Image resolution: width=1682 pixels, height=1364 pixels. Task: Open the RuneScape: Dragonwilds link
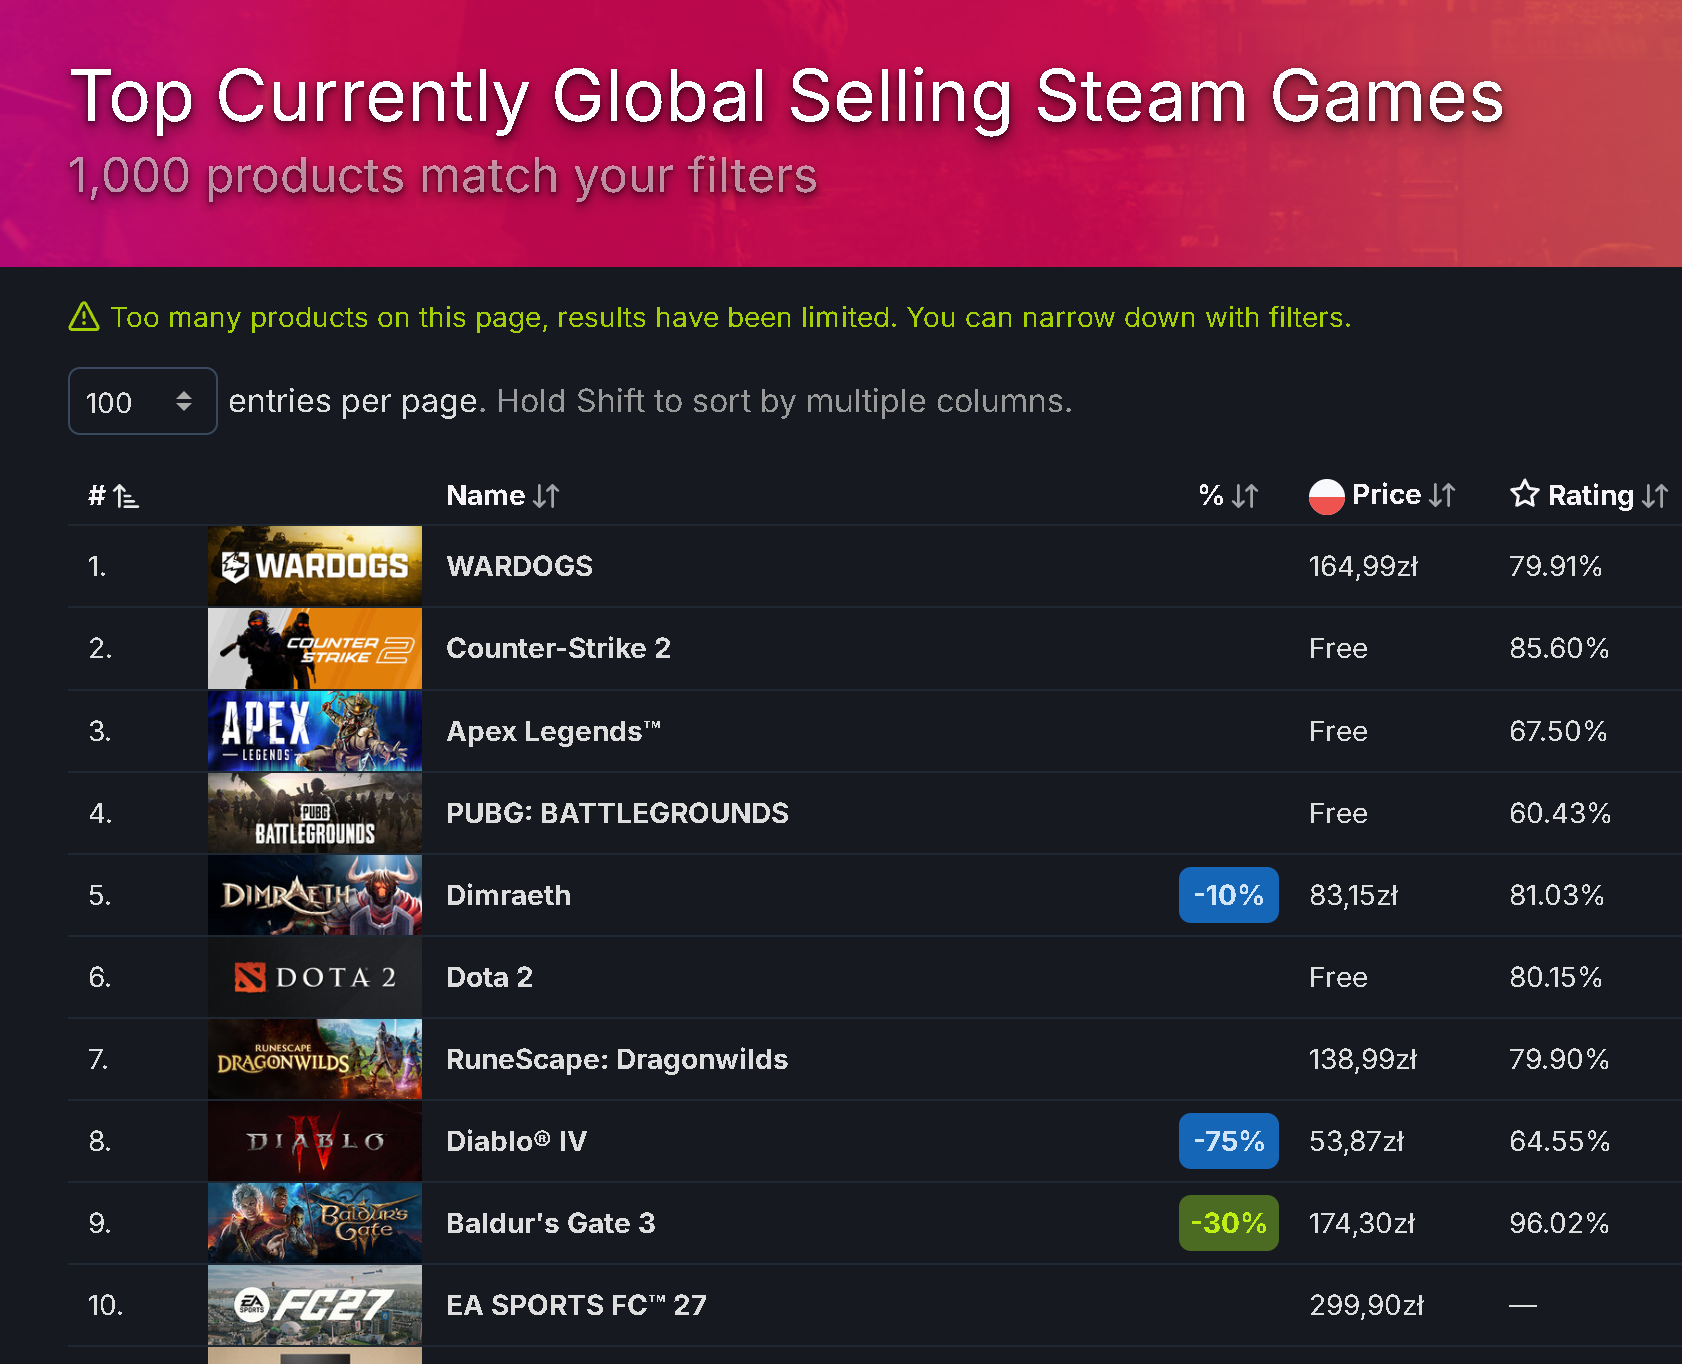[x=617, y=1059]
